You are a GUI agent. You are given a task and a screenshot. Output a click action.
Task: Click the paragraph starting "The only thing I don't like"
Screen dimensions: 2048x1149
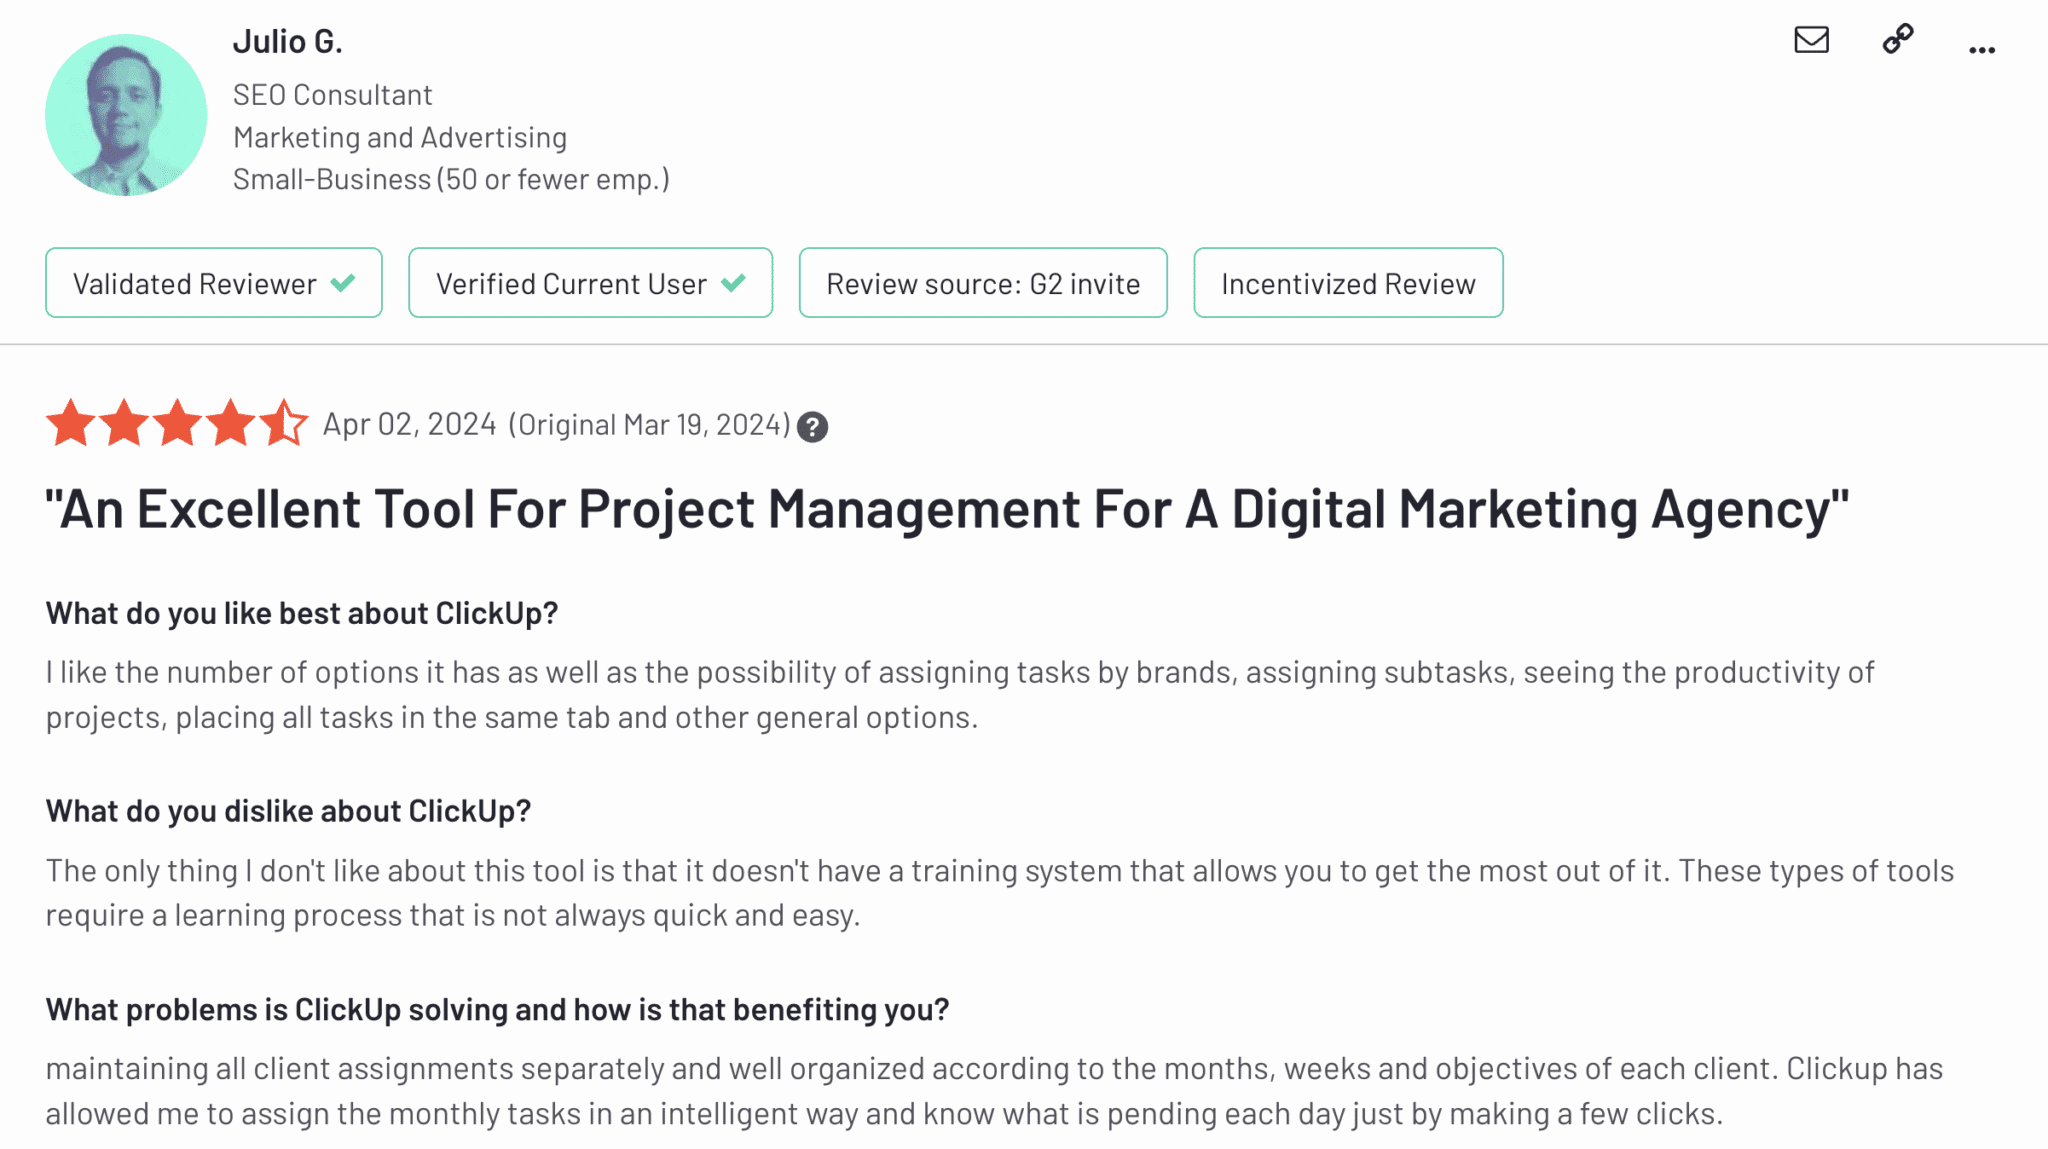pyautogui.click(x=1000, y=892)
